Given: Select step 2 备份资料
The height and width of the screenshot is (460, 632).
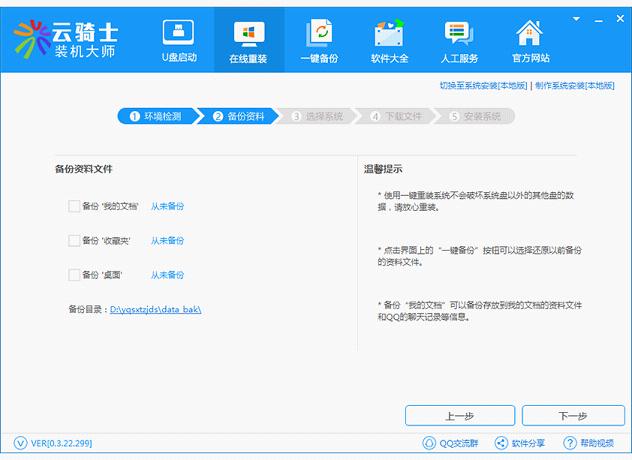Looking at the screenshot, I should point(239,117).
